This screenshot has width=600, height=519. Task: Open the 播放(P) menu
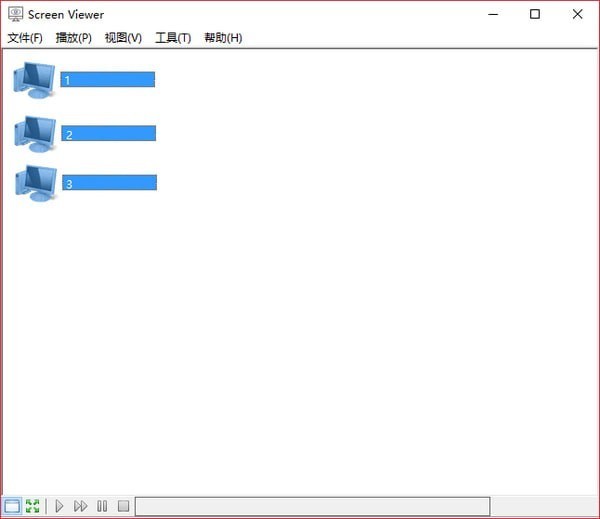coord(73,38)
